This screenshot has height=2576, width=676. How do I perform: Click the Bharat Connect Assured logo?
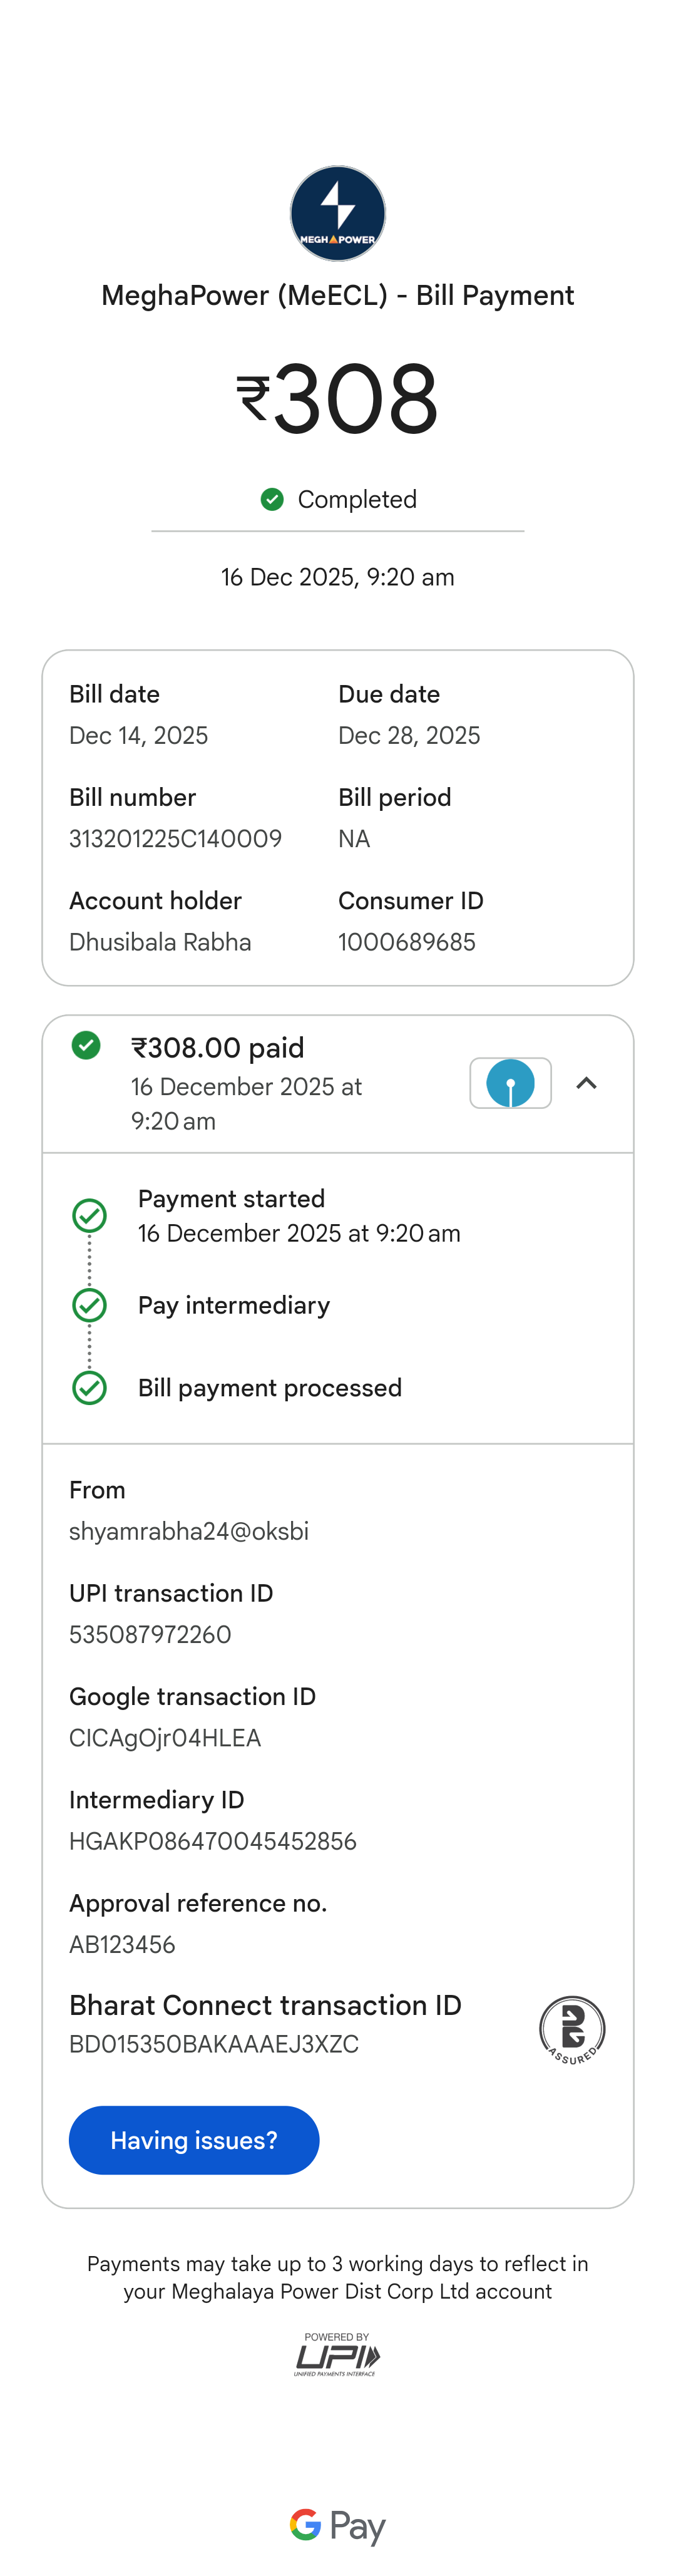(572, 2029)
